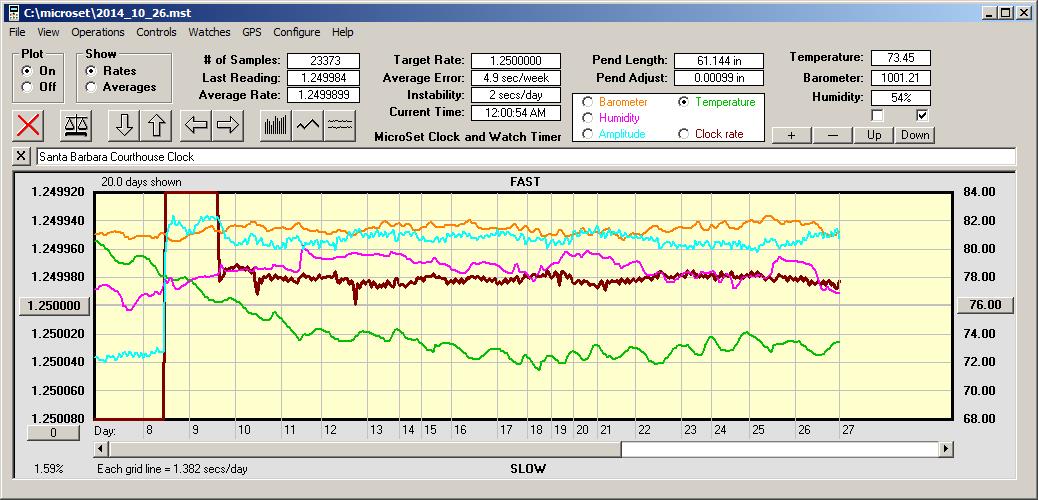Select the Temperature trace radio button
1038x500 pixels.
683,102
